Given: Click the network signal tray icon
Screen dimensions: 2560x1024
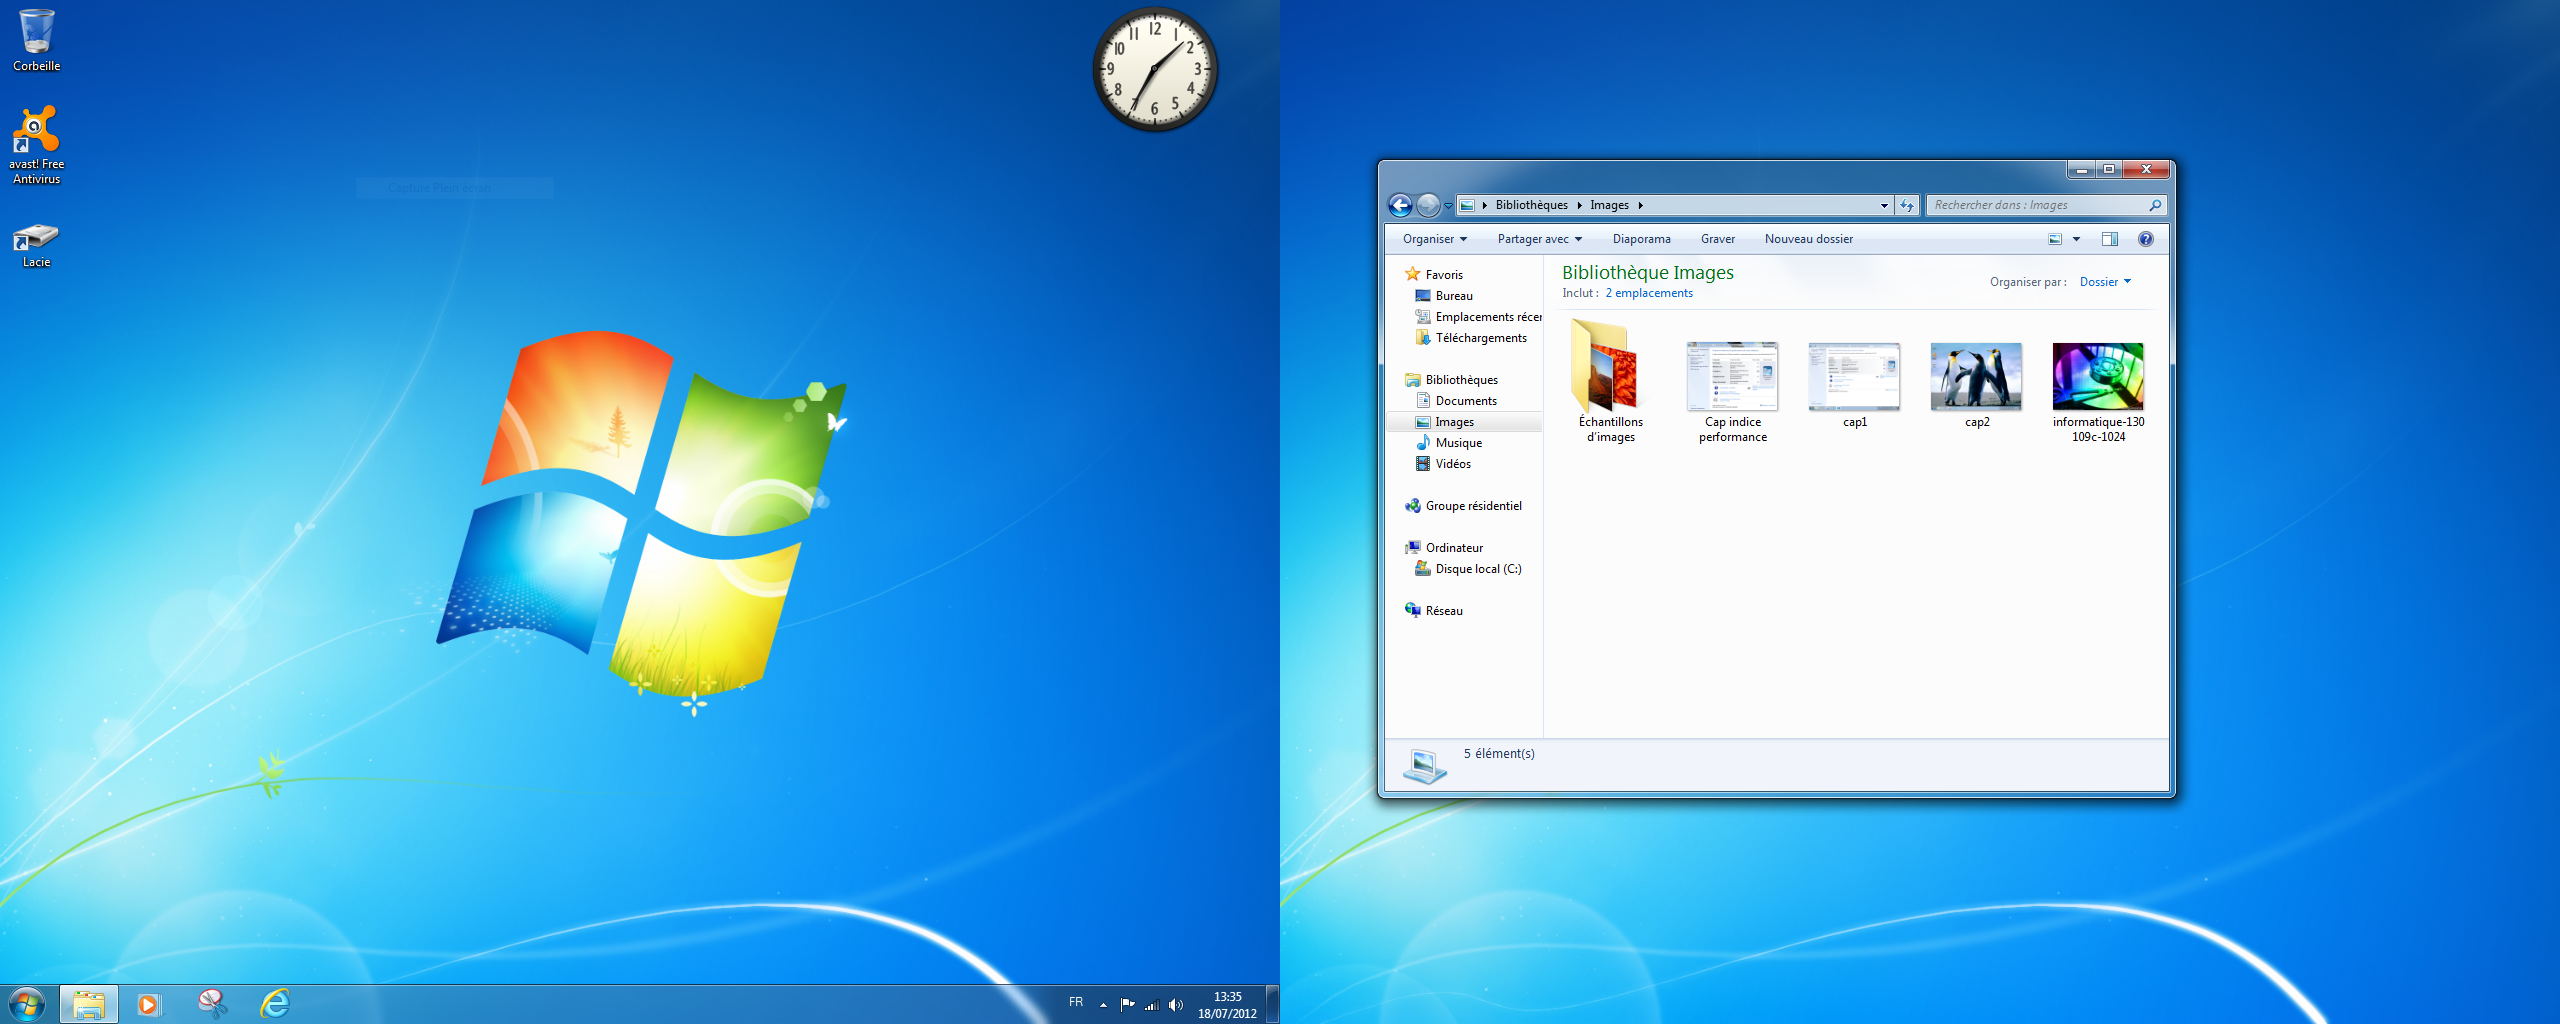Looking at the screenshot, I should (1152, 1005).
